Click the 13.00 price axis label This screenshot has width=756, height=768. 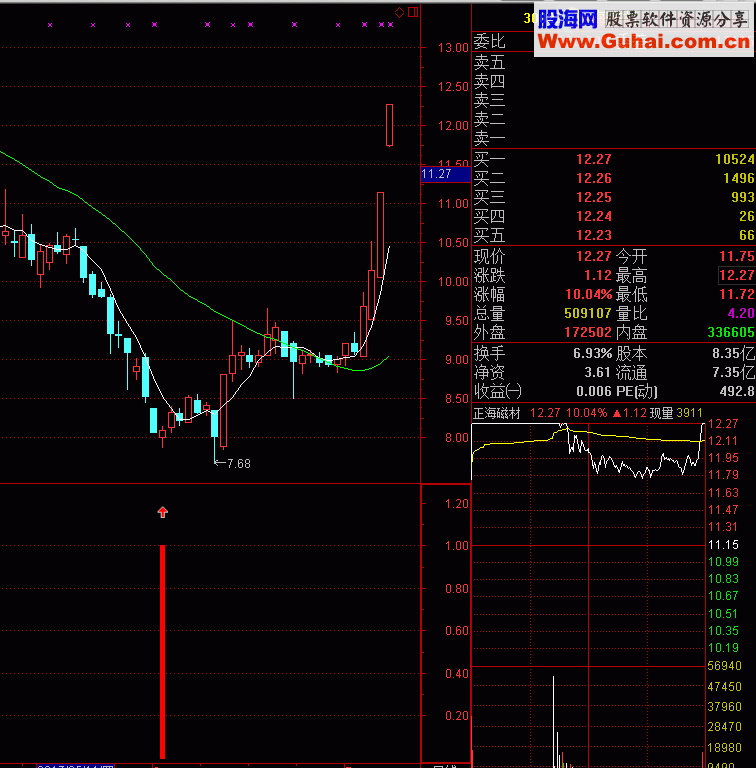(x=453, y=48)
